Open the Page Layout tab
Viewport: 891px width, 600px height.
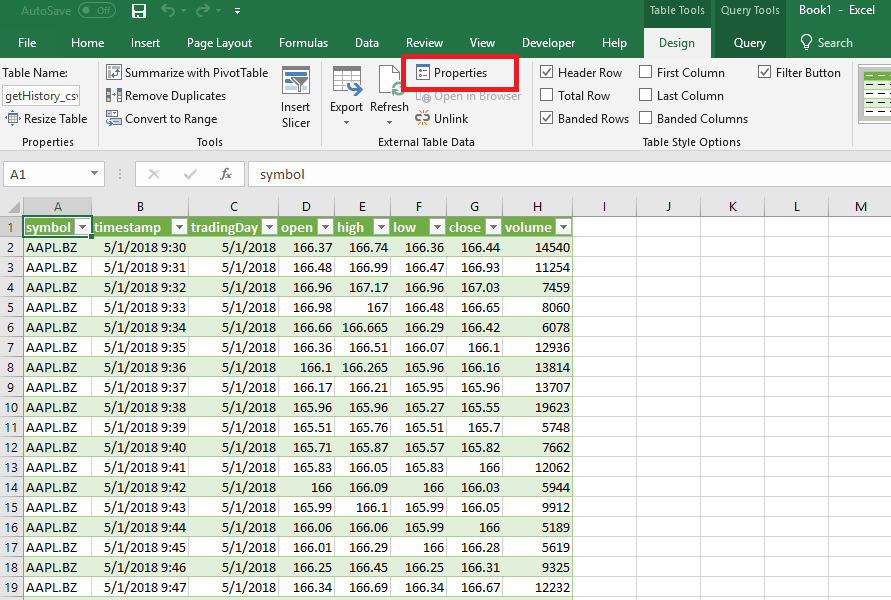click(x=219, y=43)
